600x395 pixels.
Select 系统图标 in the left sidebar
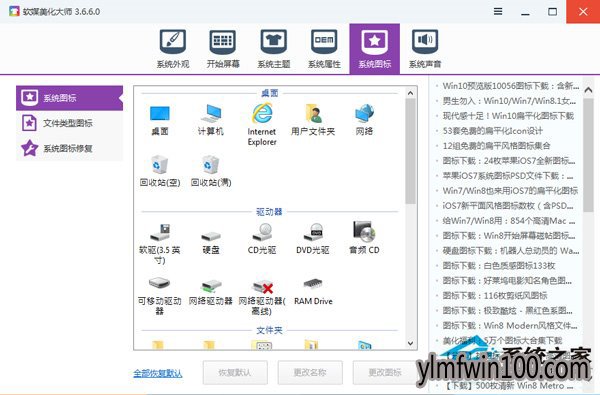point(69,98)
